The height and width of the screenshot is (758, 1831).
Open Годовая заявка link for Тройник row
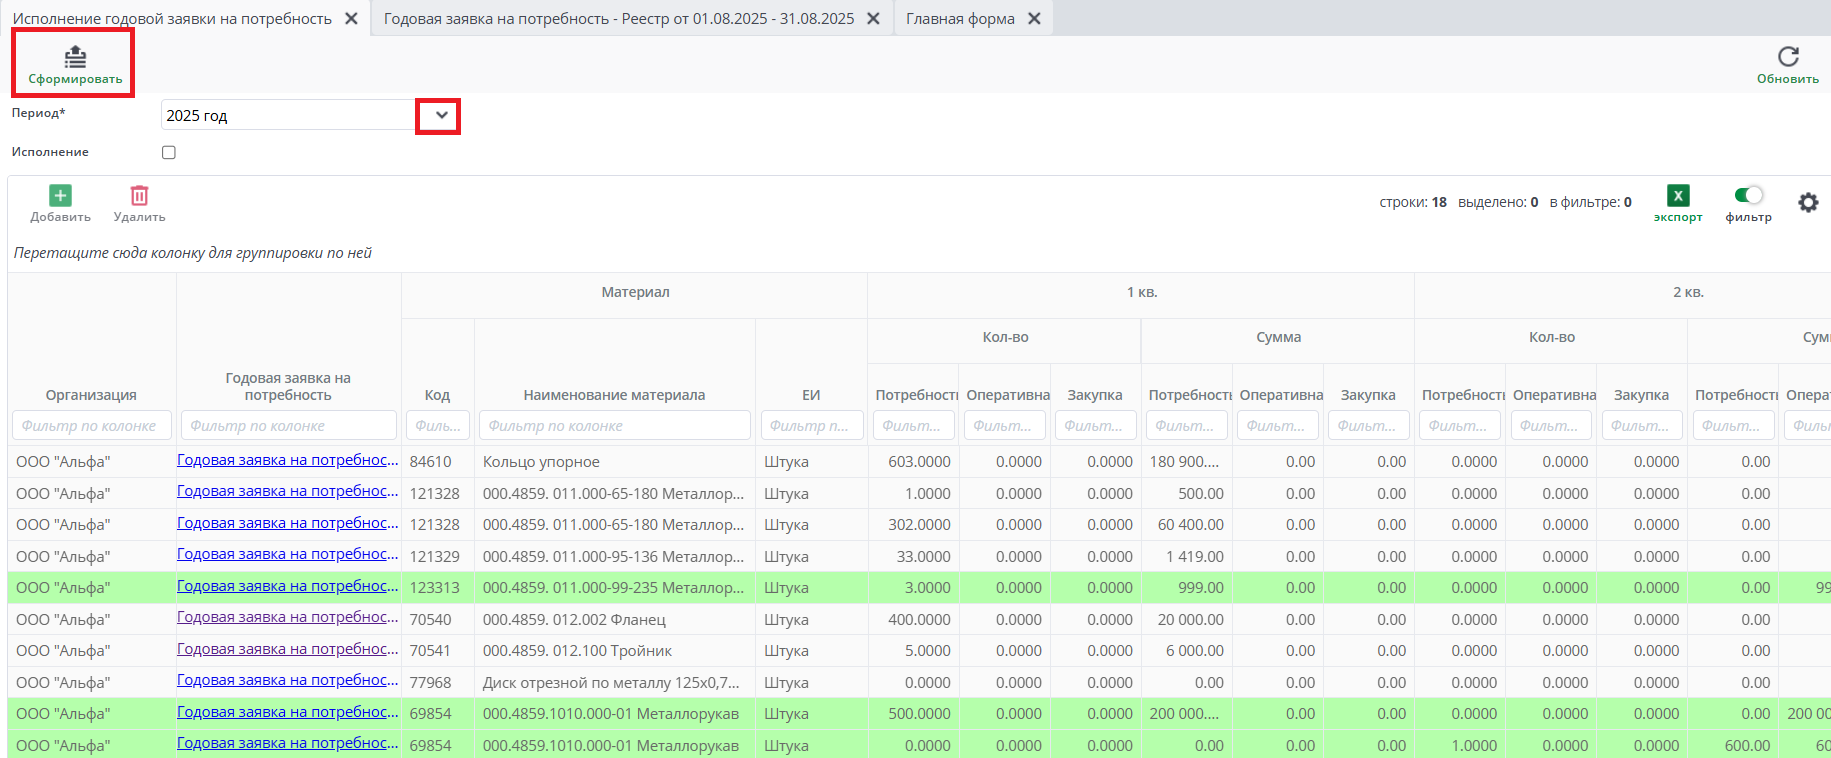click(x=287, y=649)
